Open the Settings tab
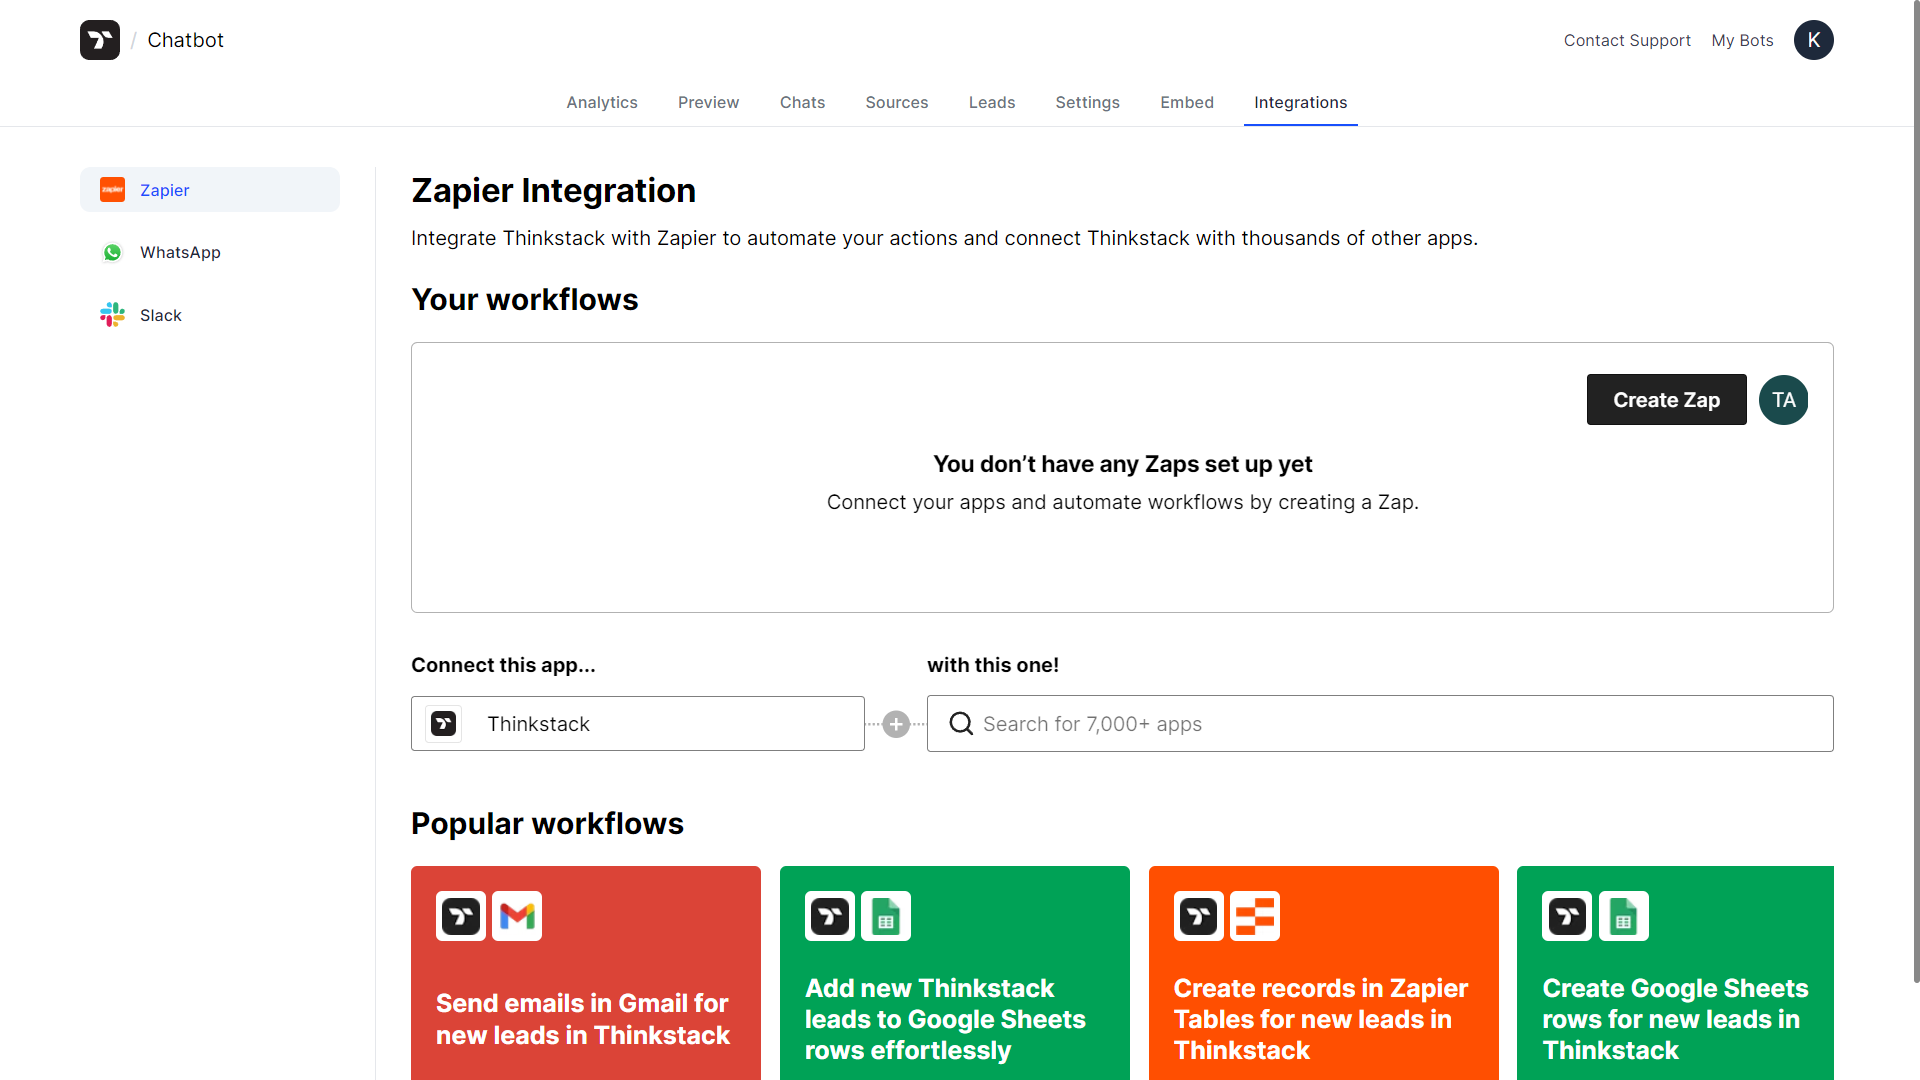Screen dimensions: 1920x1080 (x=1088, y=102)
